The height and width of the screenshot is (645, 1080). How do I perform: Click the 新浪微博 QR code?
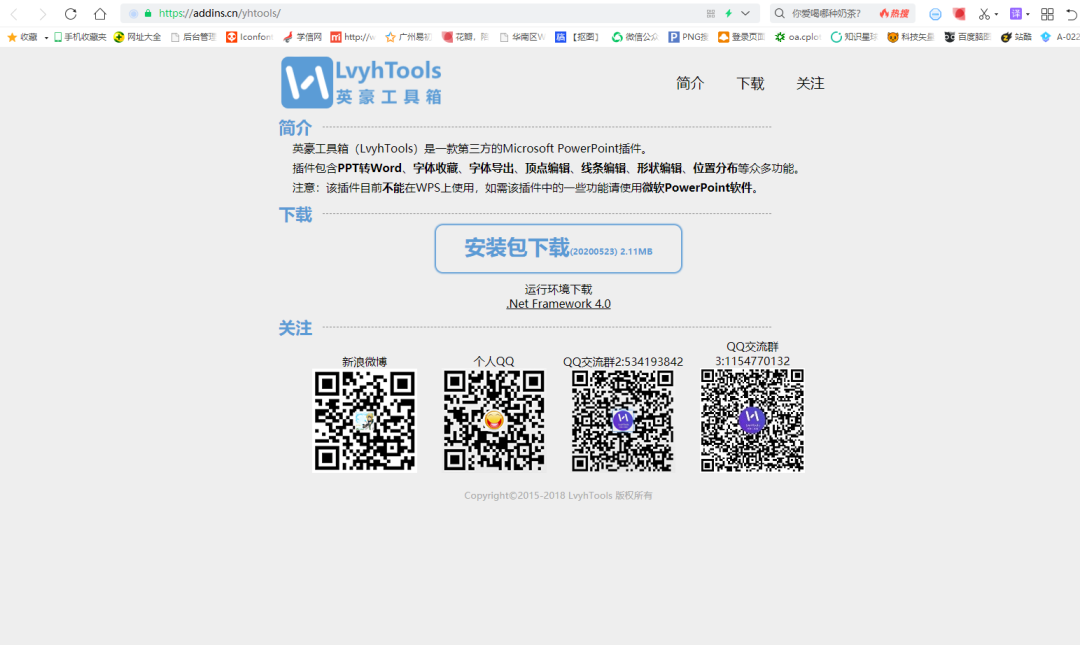pos(365,421)
